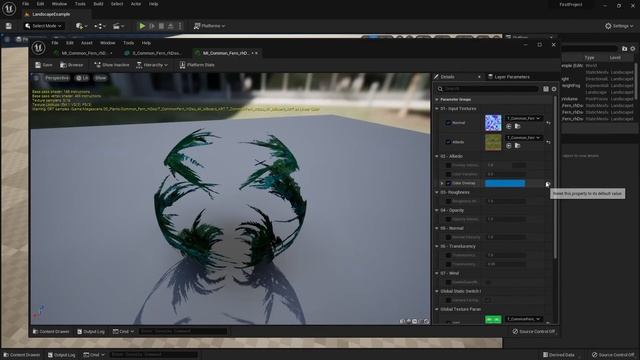Enable the Opacity parameter checkbox under 04 - Opacity
640x360 pixels.
point(448,219)
